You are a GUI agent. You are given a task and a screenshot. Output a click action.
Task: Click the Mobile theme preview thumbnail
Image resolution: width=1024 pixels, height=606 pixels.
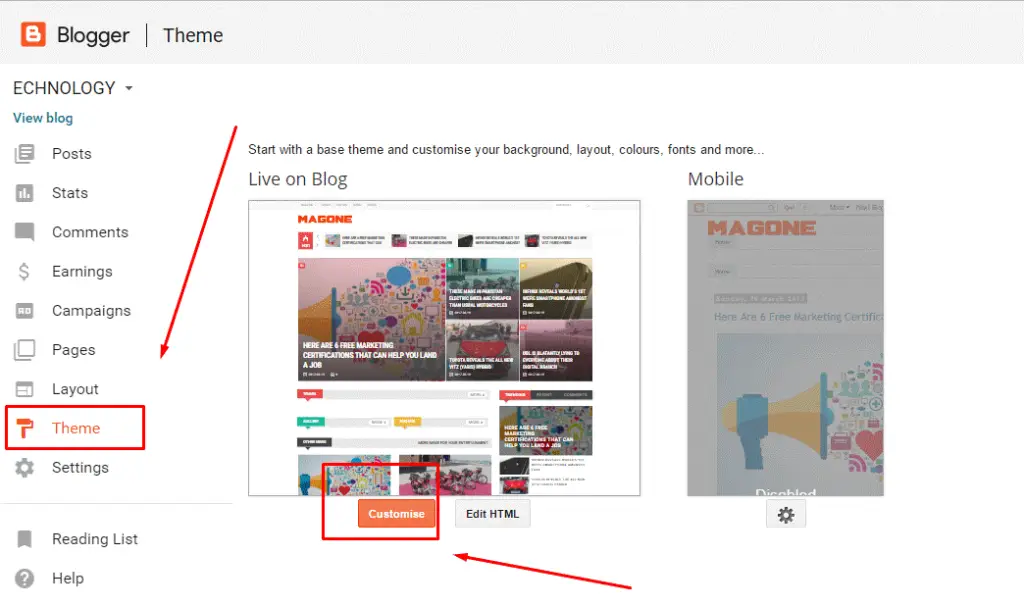[x=786, y=348]
